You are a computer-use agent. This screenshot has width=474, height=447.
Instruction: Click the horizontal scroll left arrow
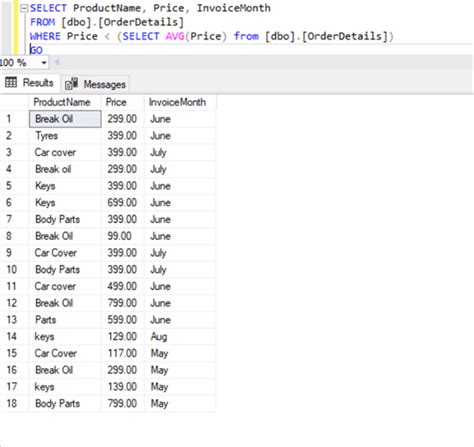coord(57,62)
